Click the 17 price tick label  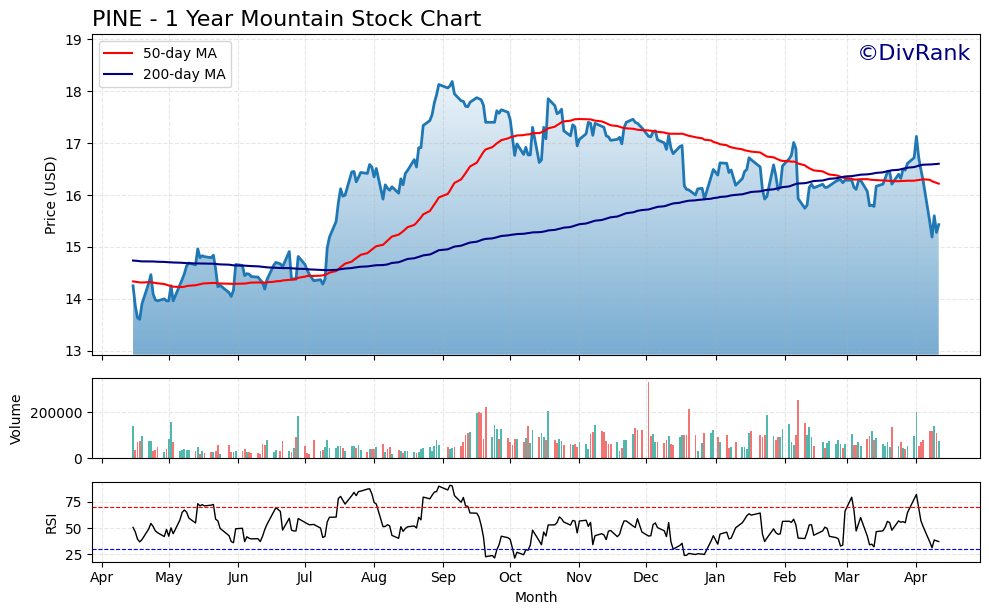(73, 144)
